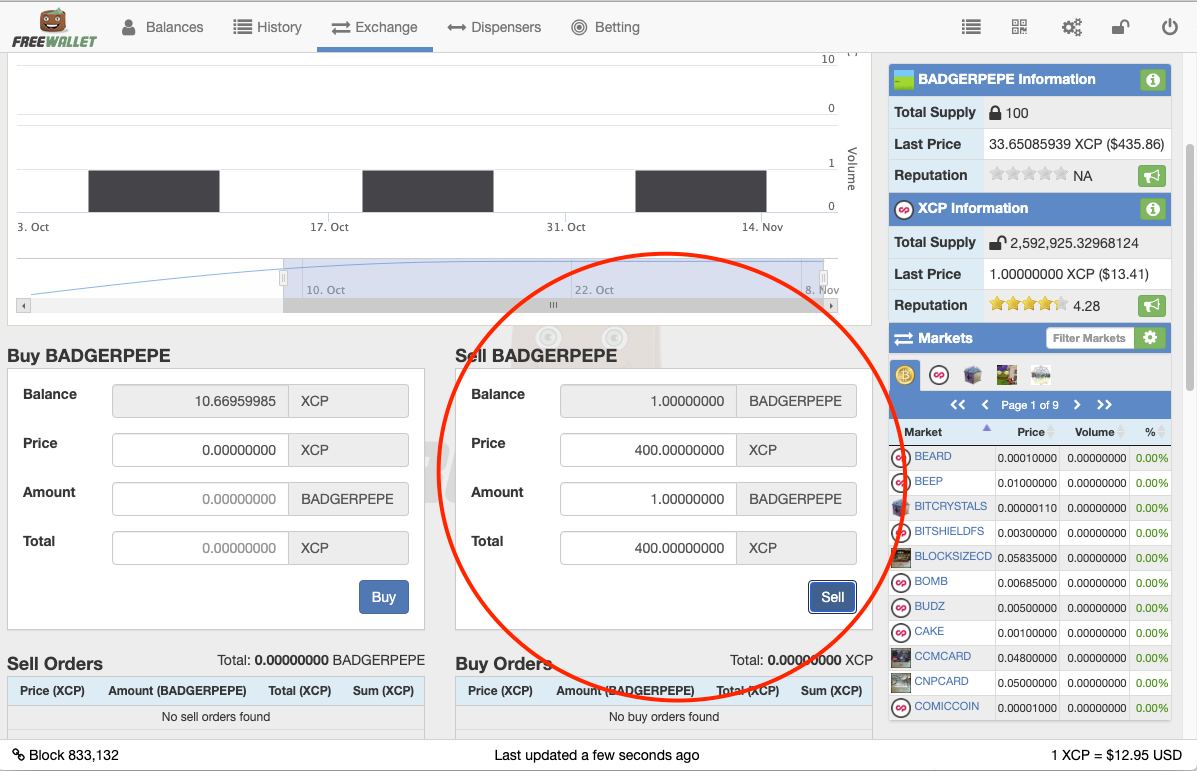Open the CNPCARD market

tap(941, 682)
